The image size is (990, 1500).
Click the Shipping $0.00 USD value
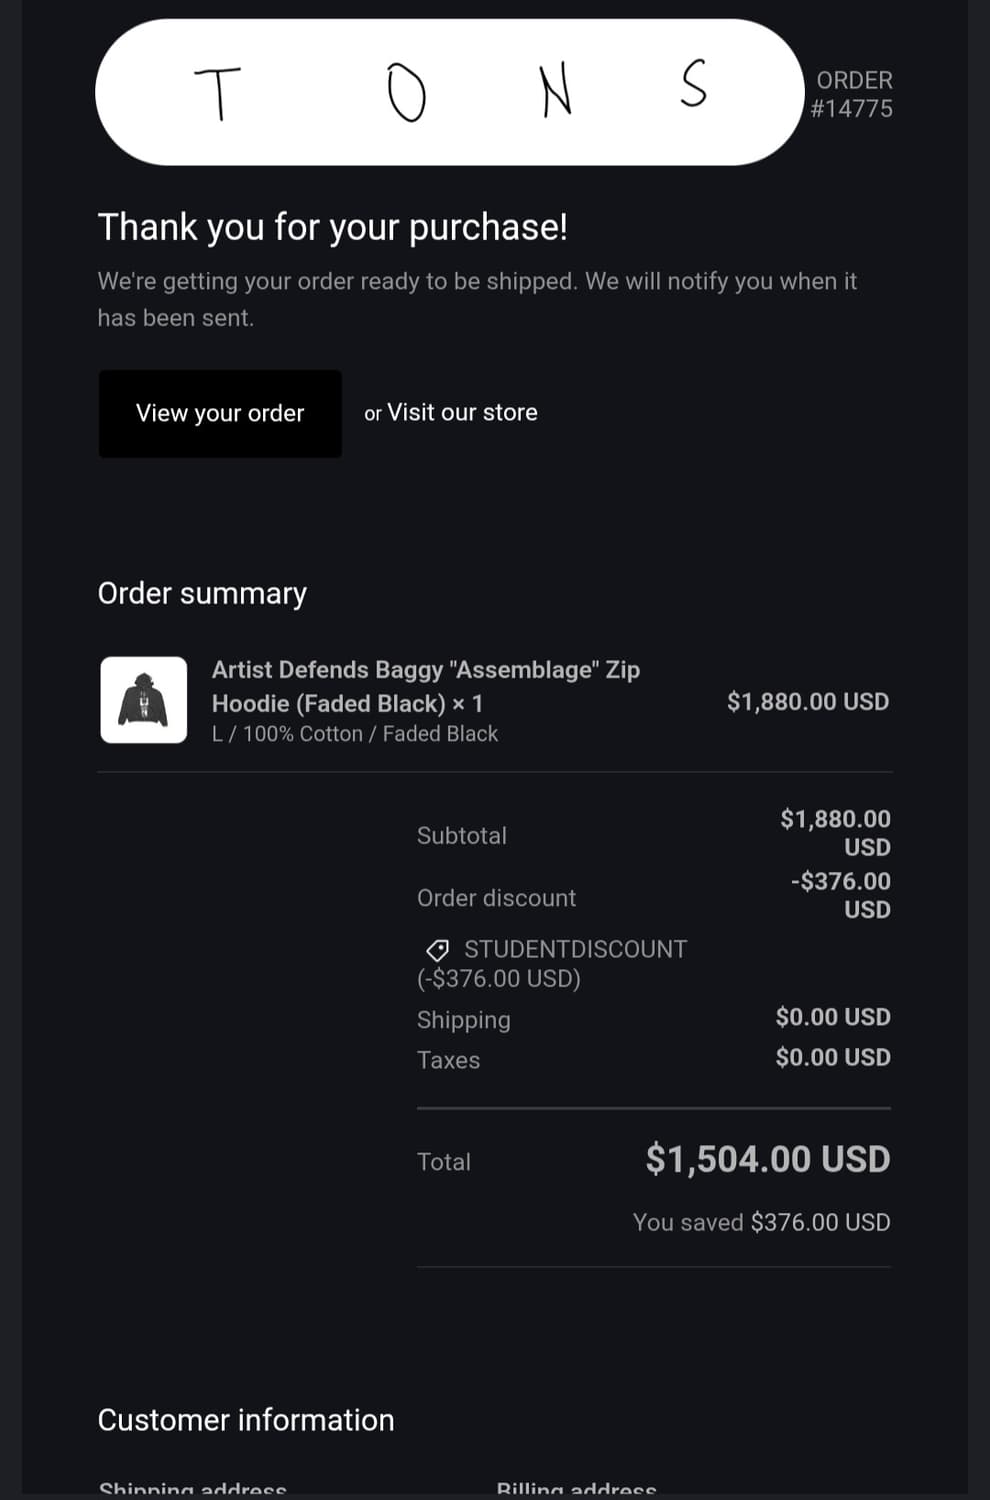tap(833, 1017)
